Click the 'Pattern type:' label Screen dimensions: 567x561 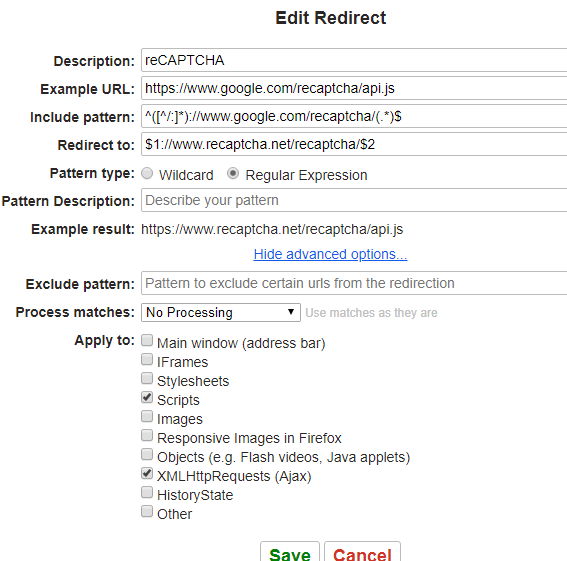[x=92, y=173]
